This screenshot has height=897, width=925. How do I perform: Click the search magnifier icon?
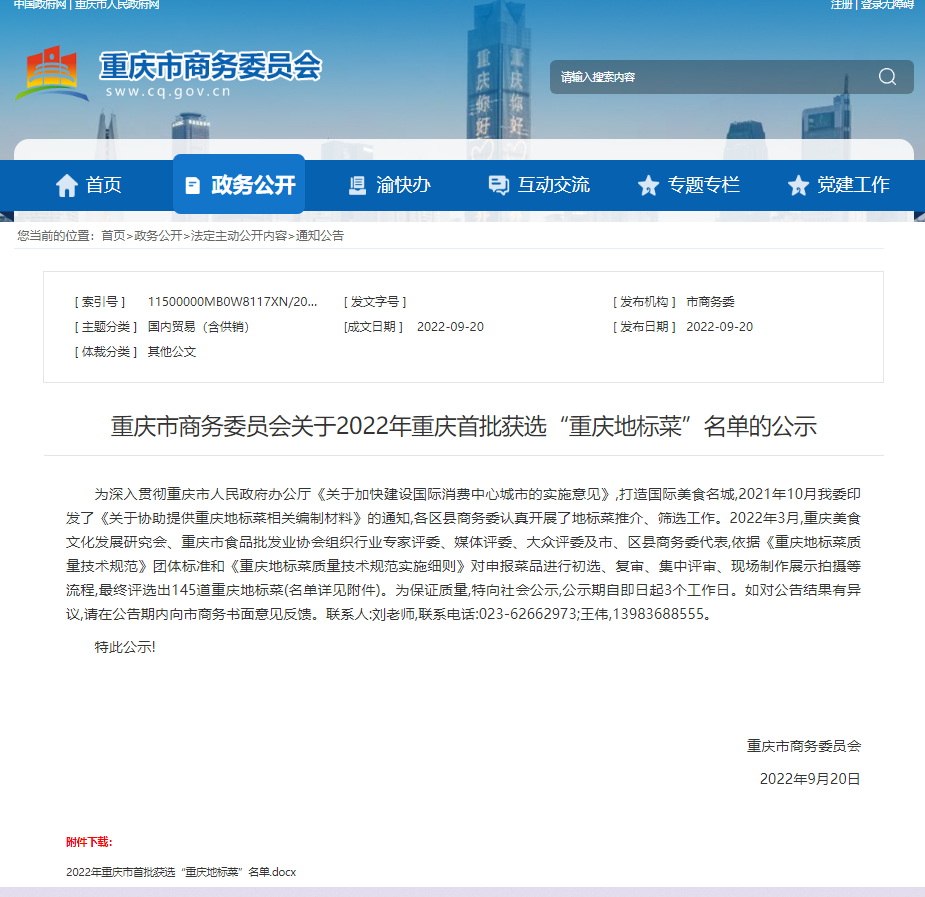887,77
